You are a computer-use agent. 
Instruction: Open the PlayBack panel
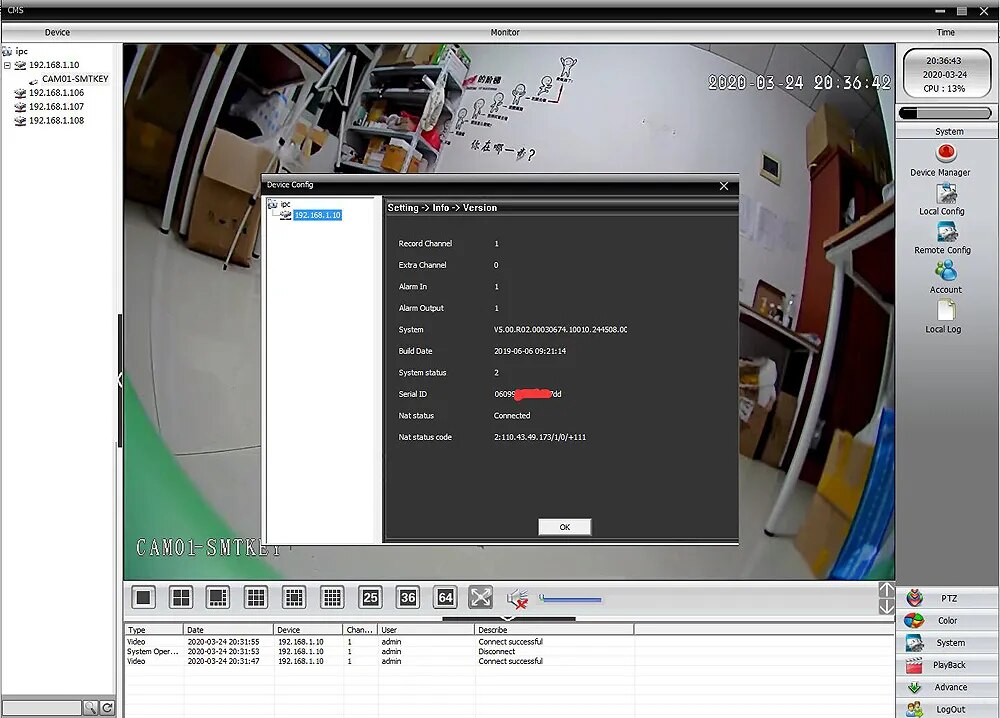pos(948,665)
